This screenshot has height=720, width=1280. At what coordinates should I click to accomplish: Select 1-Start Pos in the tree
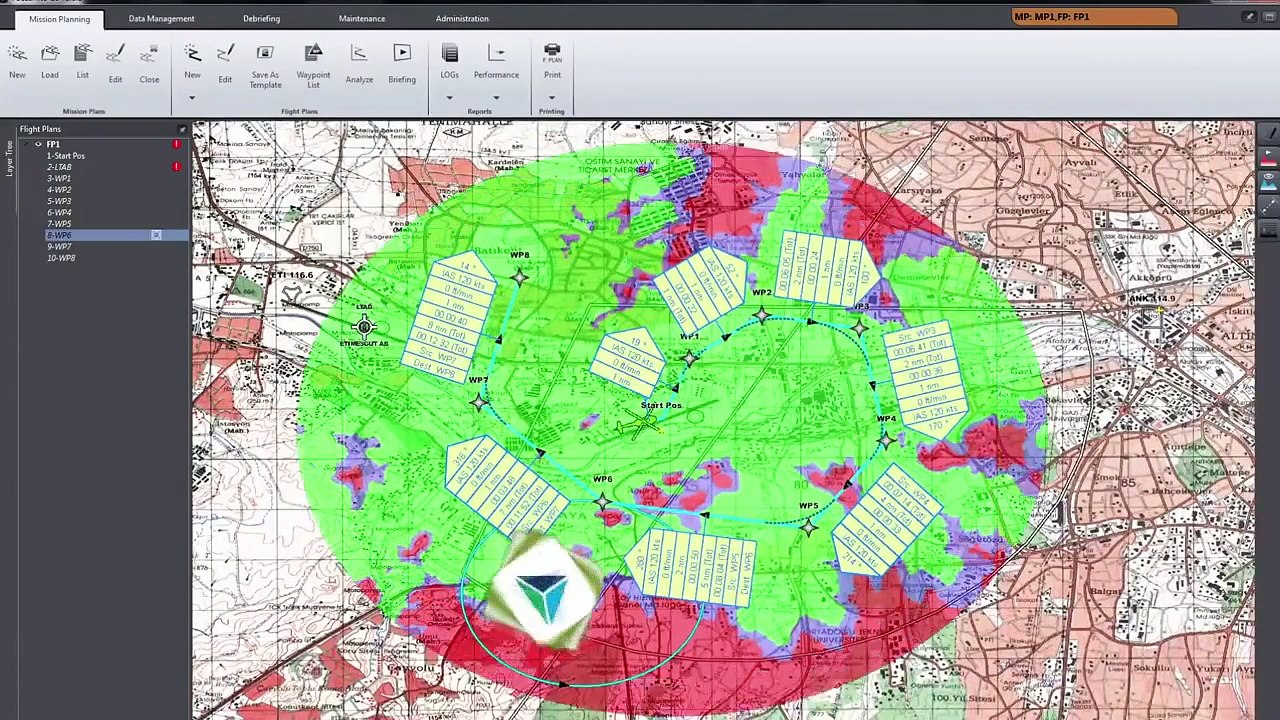pos(66,156)
